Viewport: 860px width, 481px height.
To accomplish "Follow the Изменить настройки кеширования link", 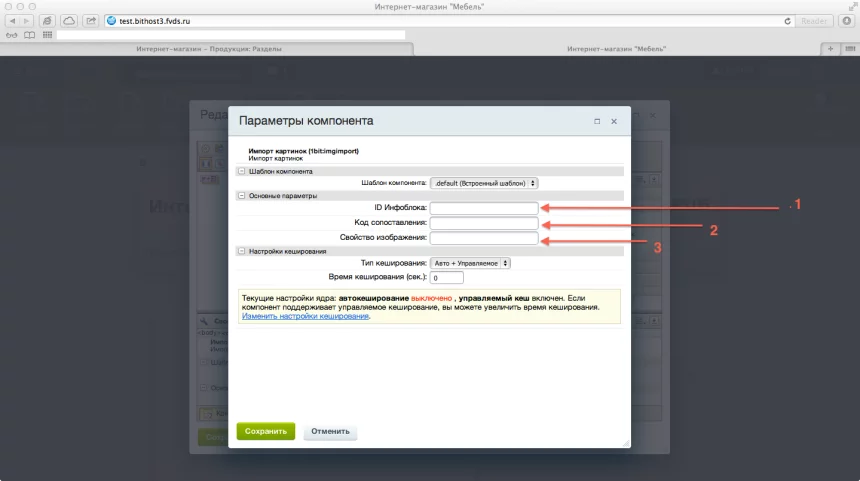I will click(305, 316).
